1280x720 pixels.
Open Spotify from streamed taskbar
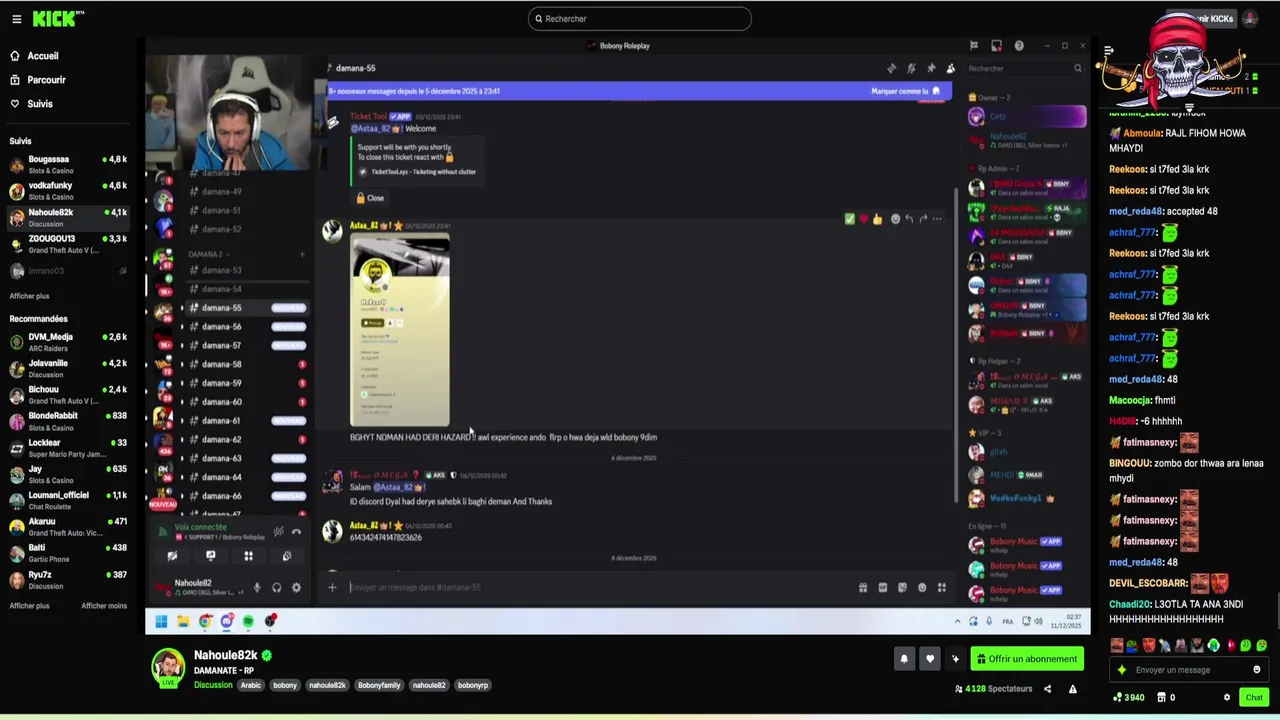248,621
